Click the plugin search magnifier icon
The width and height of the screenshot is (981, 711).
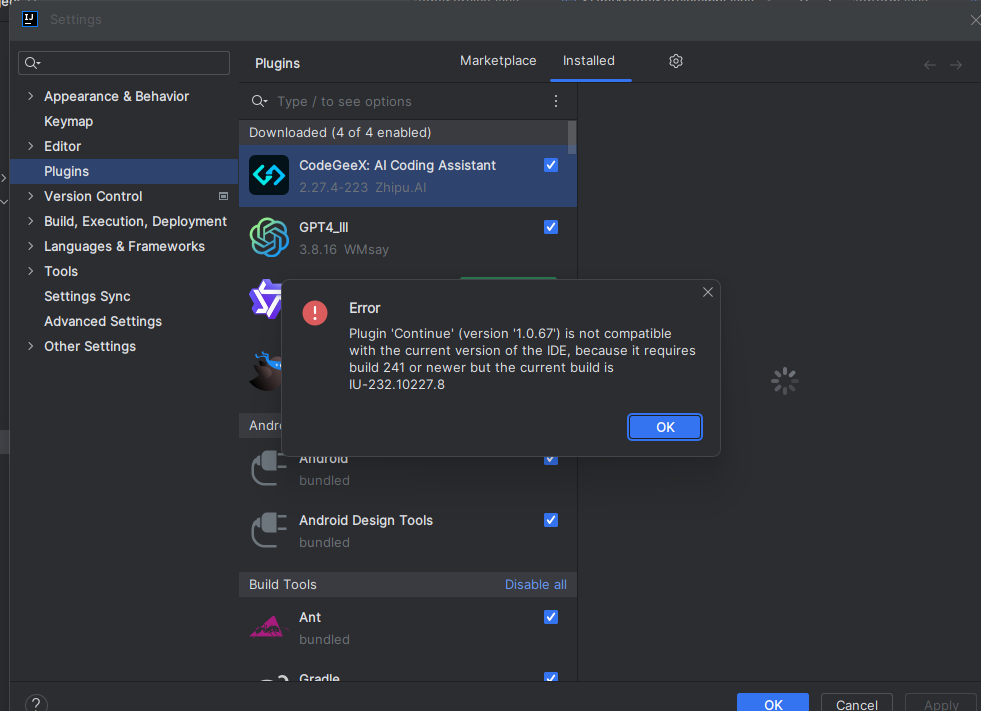(259, 101)
